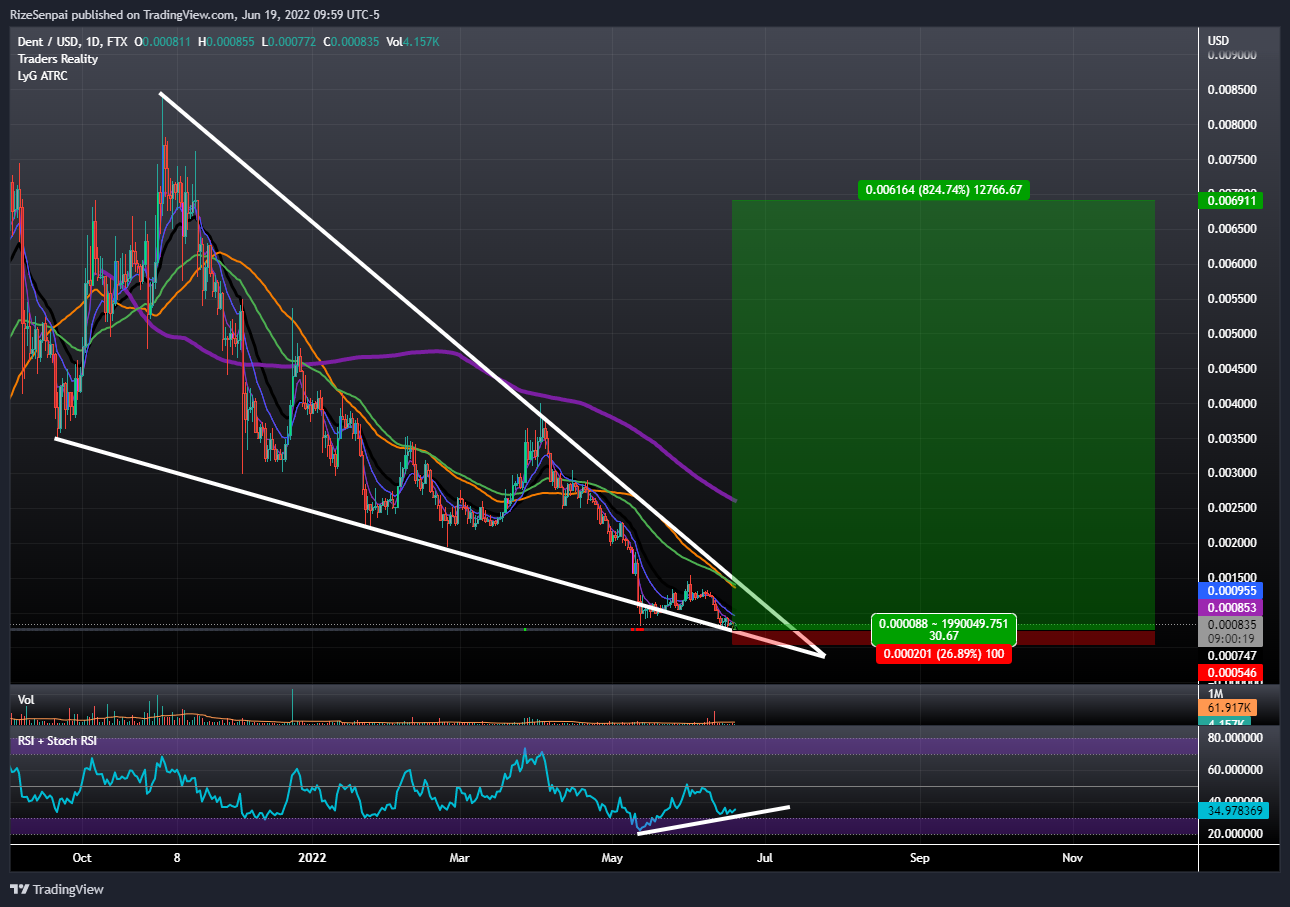Select the Traders Reality indicator label
Viewport: 1290px width, 907px height.
pyautogui.click(x=58, y=59)
